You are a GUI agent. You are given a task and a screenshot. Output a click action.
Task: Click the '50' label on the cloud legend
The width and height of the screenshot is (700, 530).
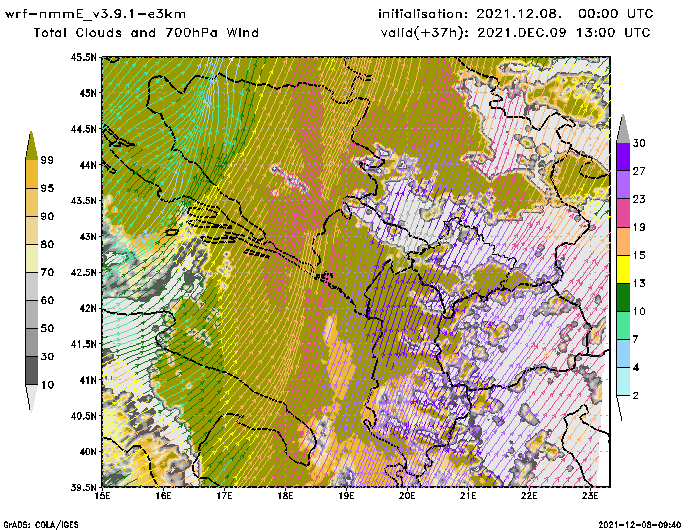[47, 328]
